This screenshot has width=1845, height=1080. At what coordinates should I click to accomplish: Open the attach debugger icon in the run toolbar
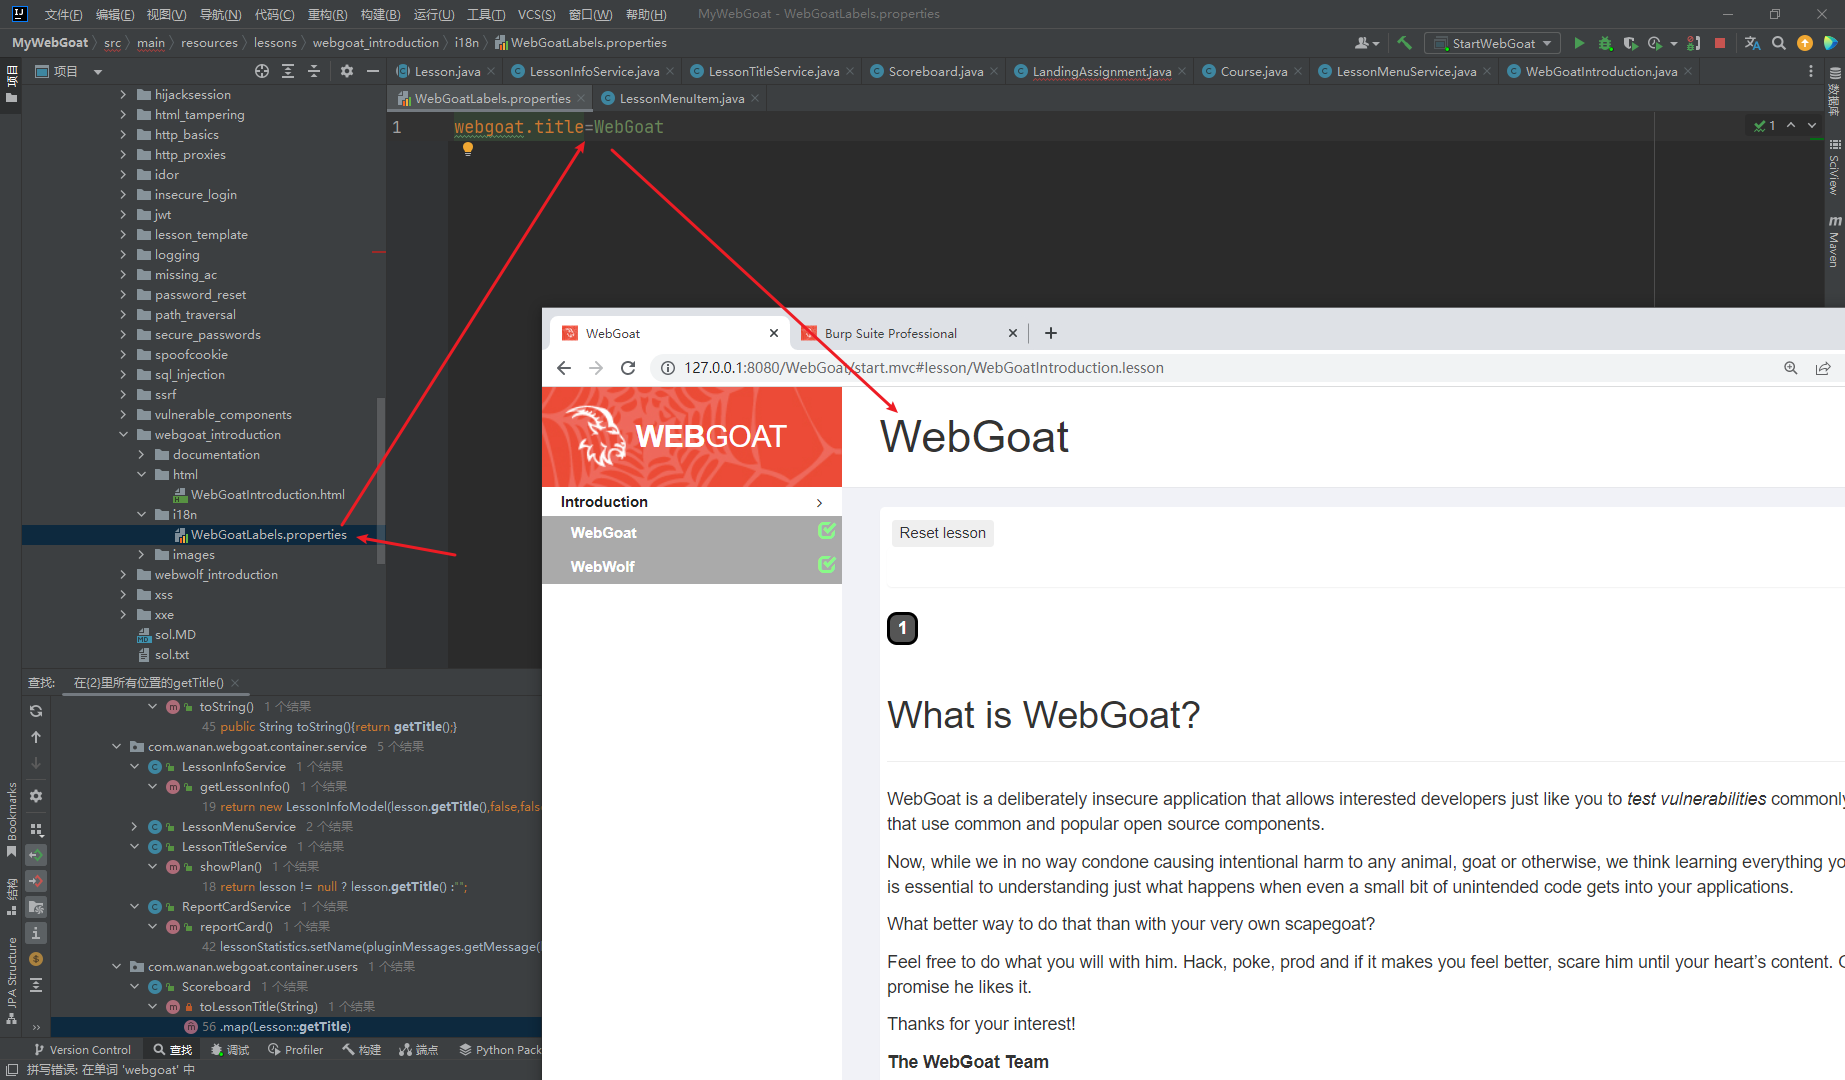click(x=1693, y=43)
